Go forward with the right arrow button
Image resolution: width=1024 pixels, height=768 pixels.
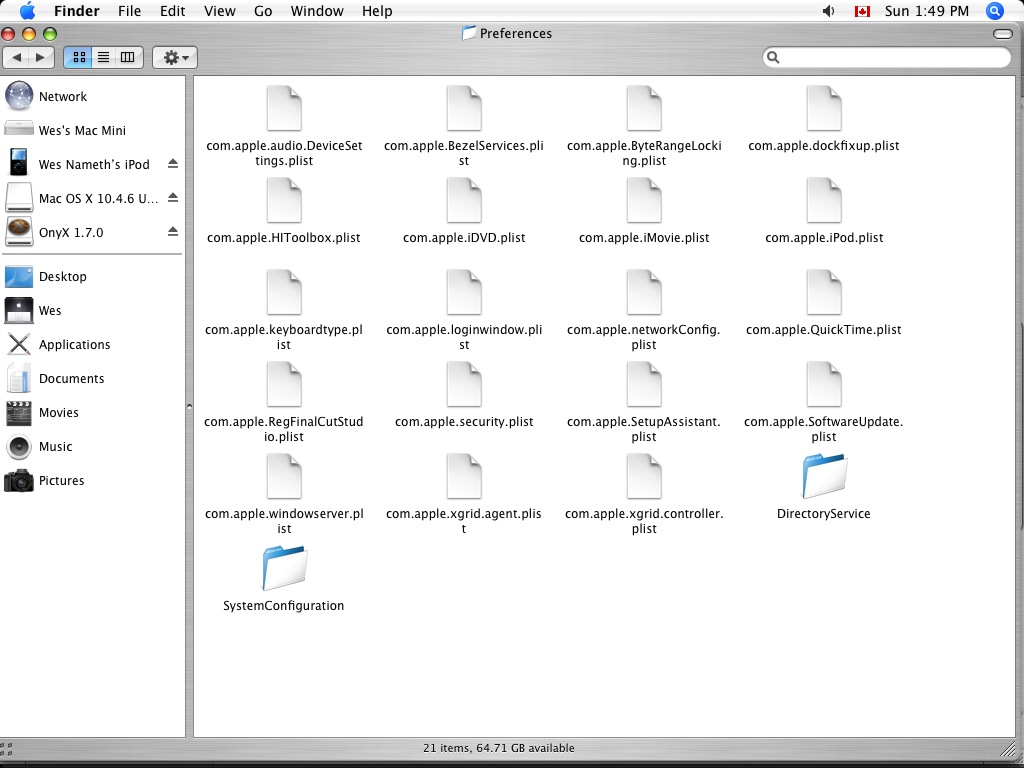click(x=40, y=57)
